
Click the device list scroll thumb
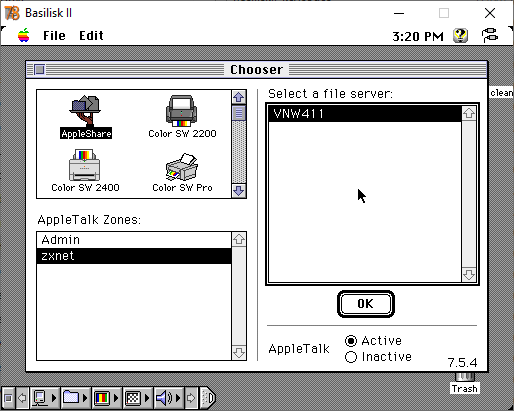click(x=239, y=113)
